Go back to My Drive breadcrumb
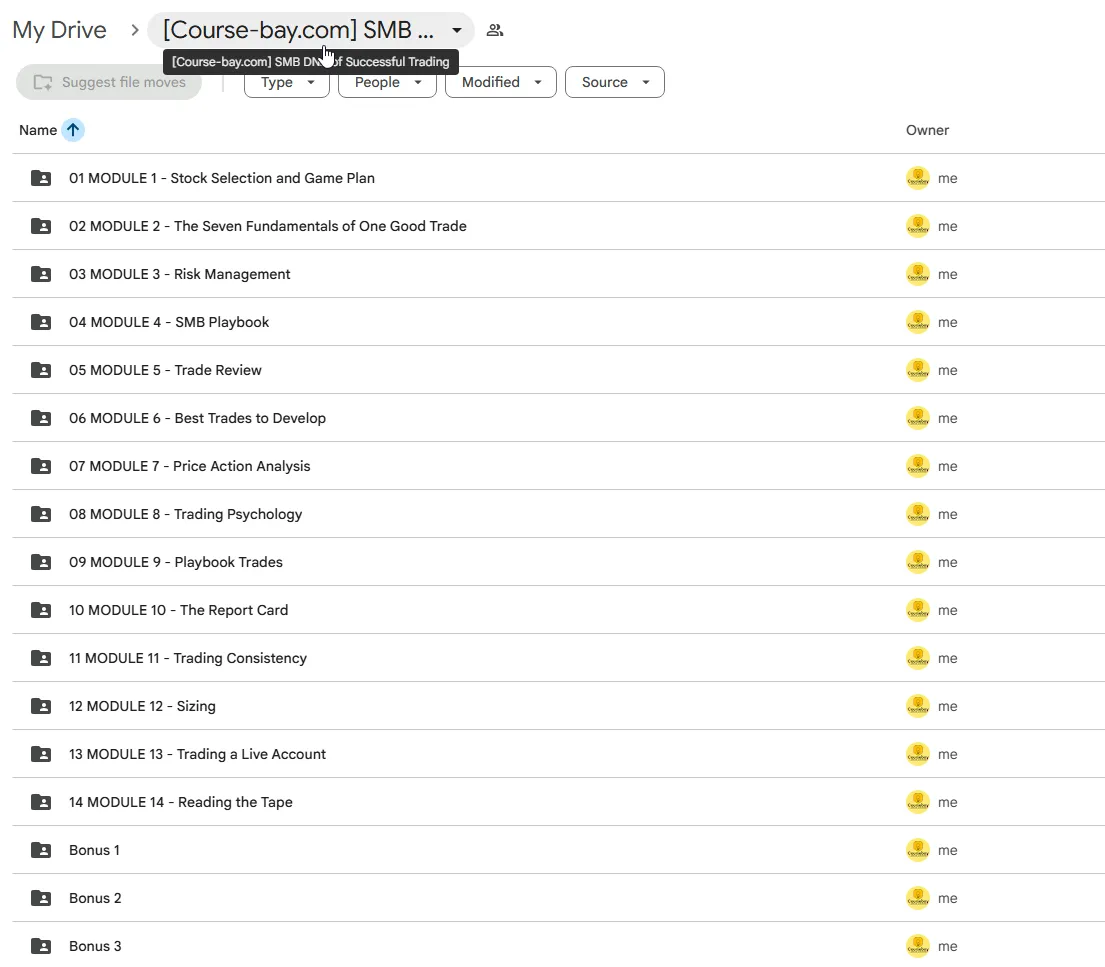 pos(59,30)
